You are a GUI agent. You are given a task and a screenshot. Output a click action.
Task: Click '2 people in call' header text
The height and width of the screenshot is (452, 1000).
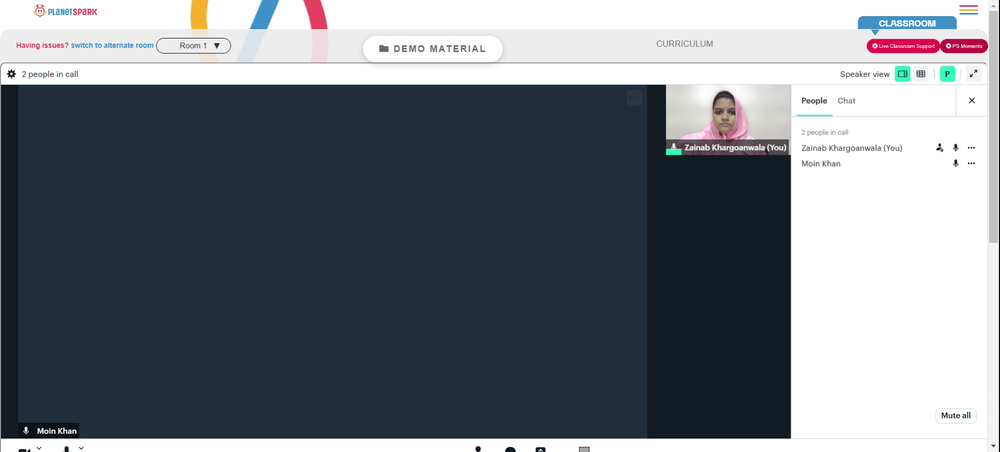pos(50,74)
